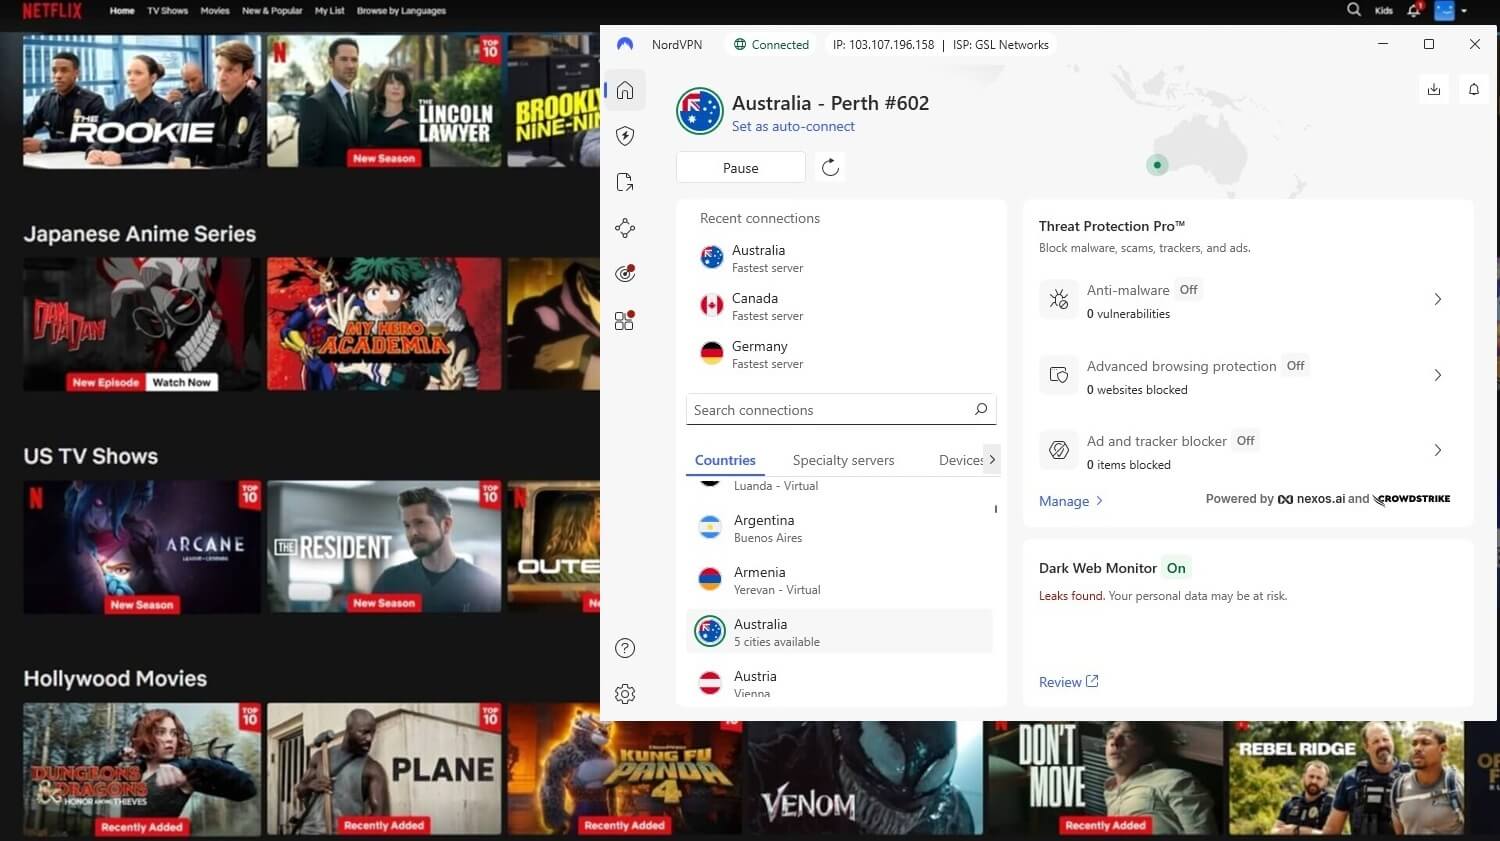Click the reconnect refresh icon beside Pause
This screenshot has width=1500, height=841.
[830, 167]
